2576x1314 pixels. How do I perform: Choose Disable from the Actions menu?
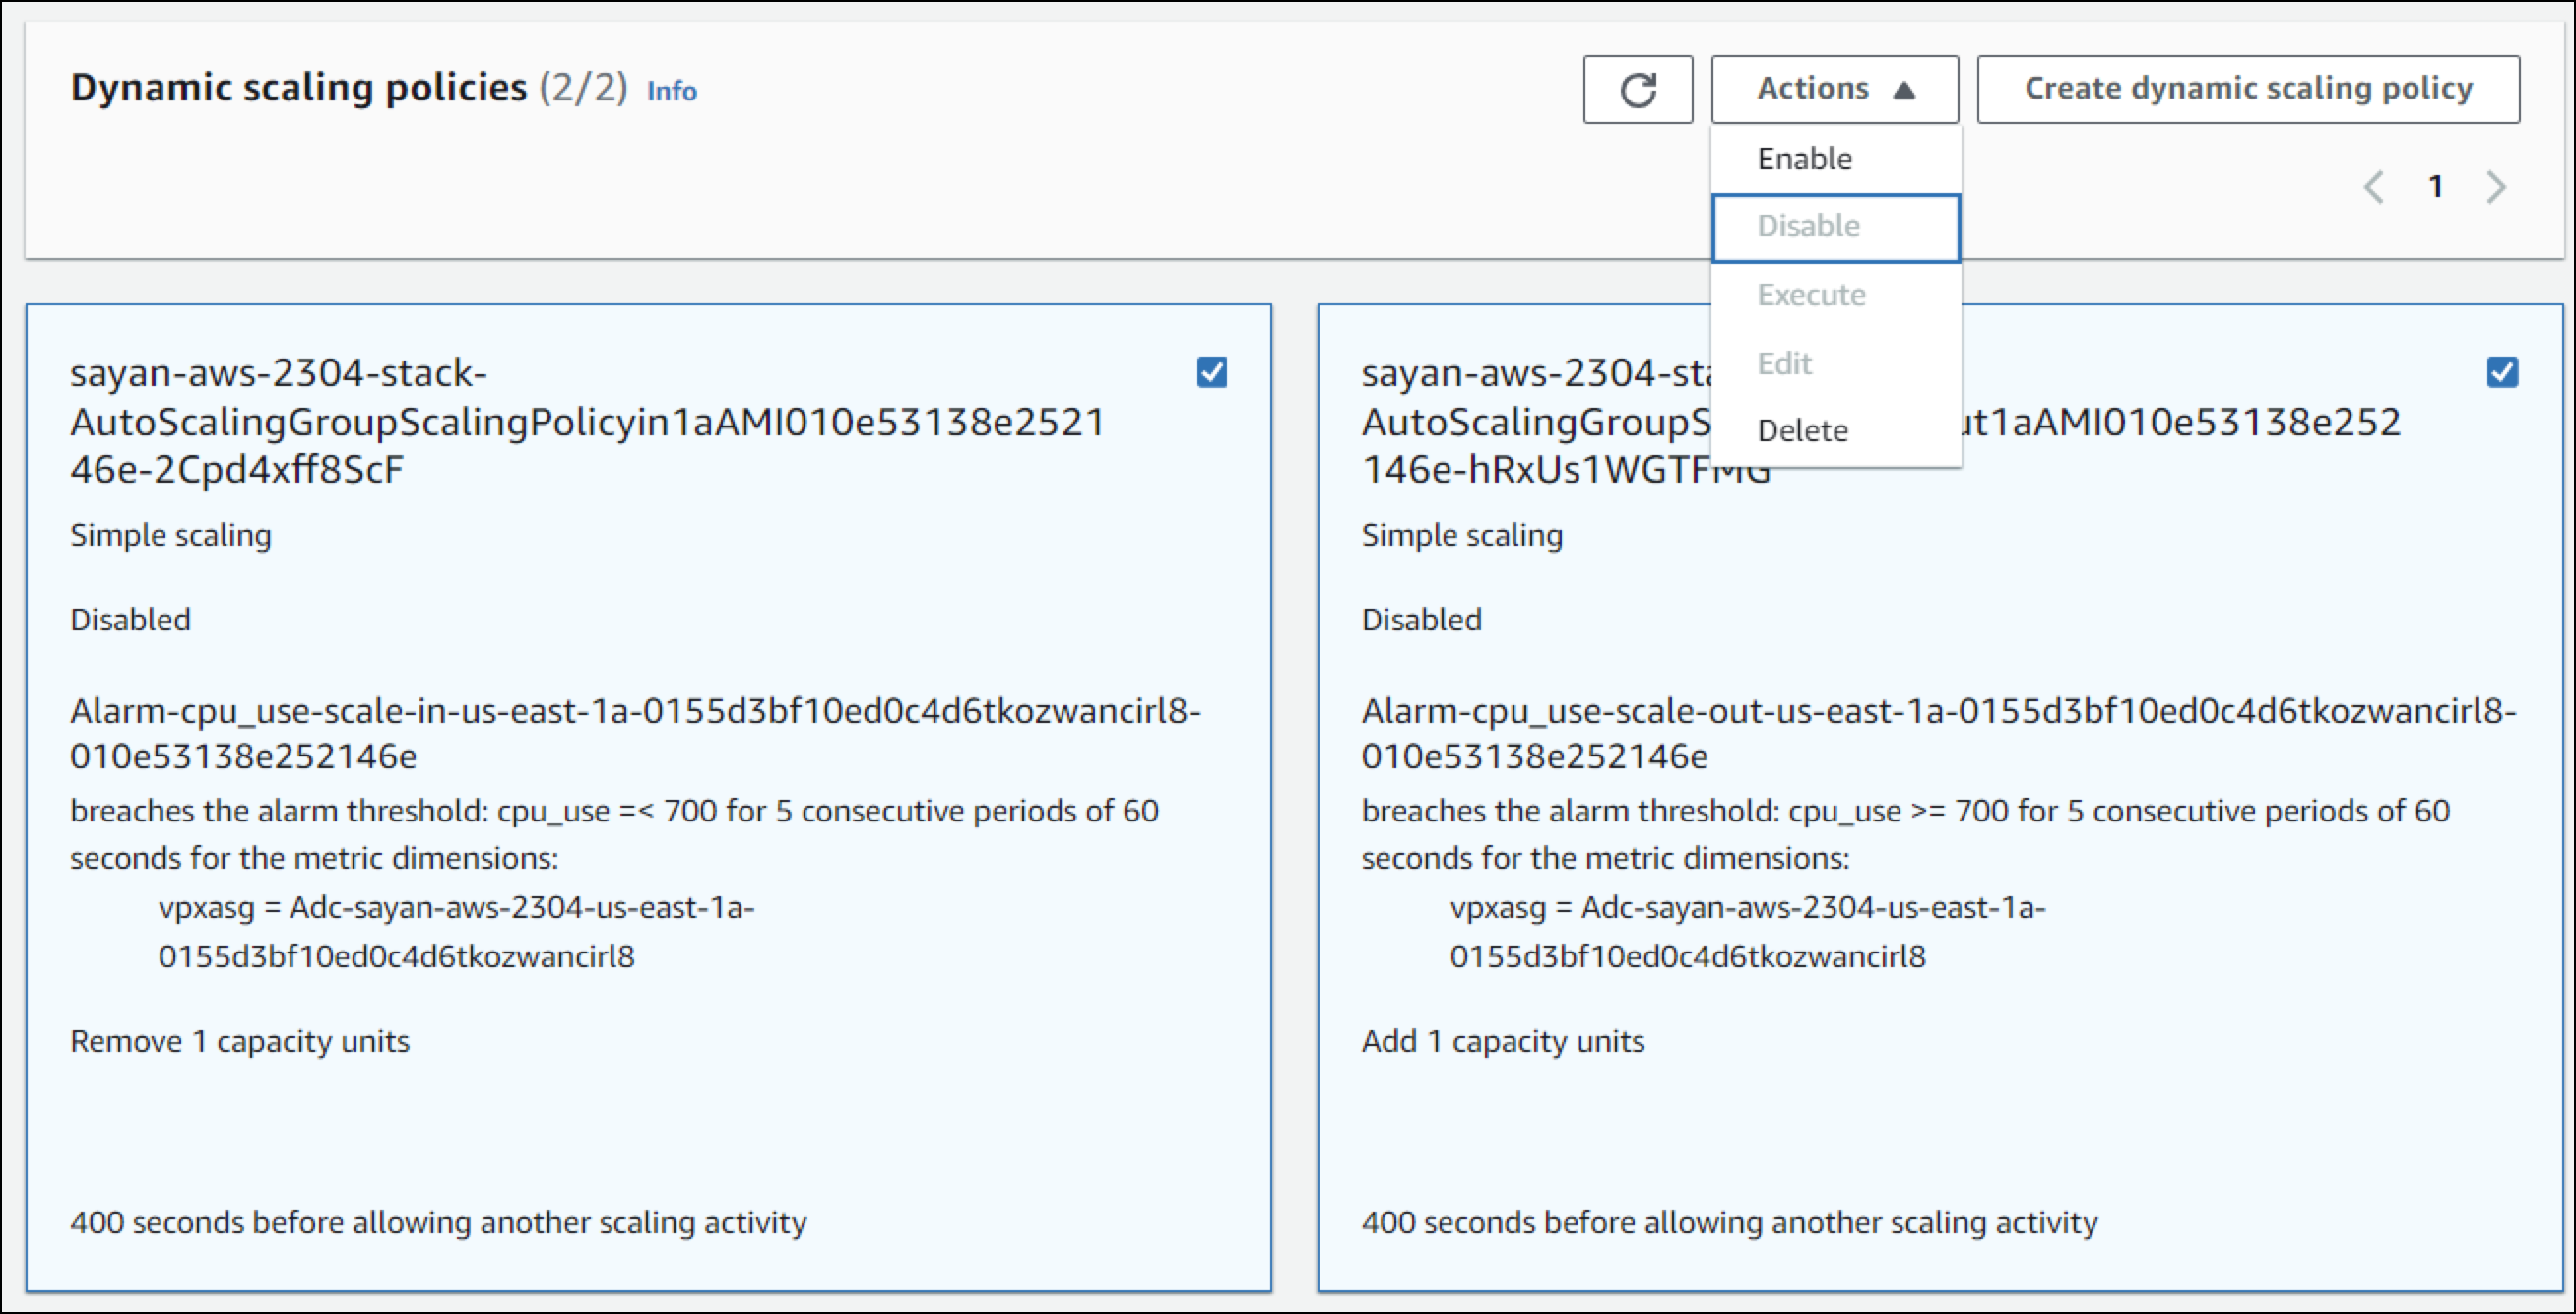click(1835, 227)
